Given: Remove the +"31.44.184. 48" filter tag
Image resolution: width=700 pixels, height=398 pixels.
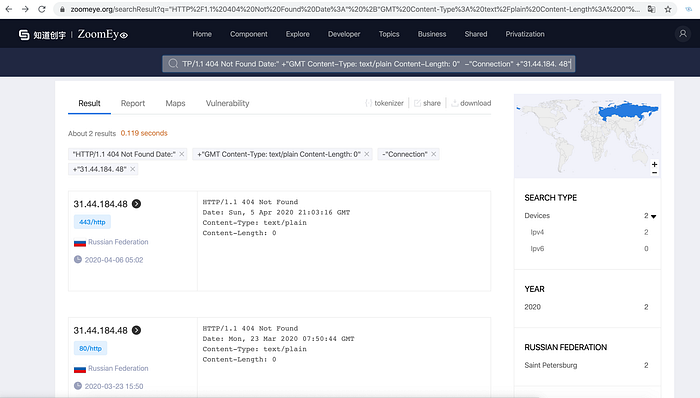Looking at the screenshot, I should 133,169.
